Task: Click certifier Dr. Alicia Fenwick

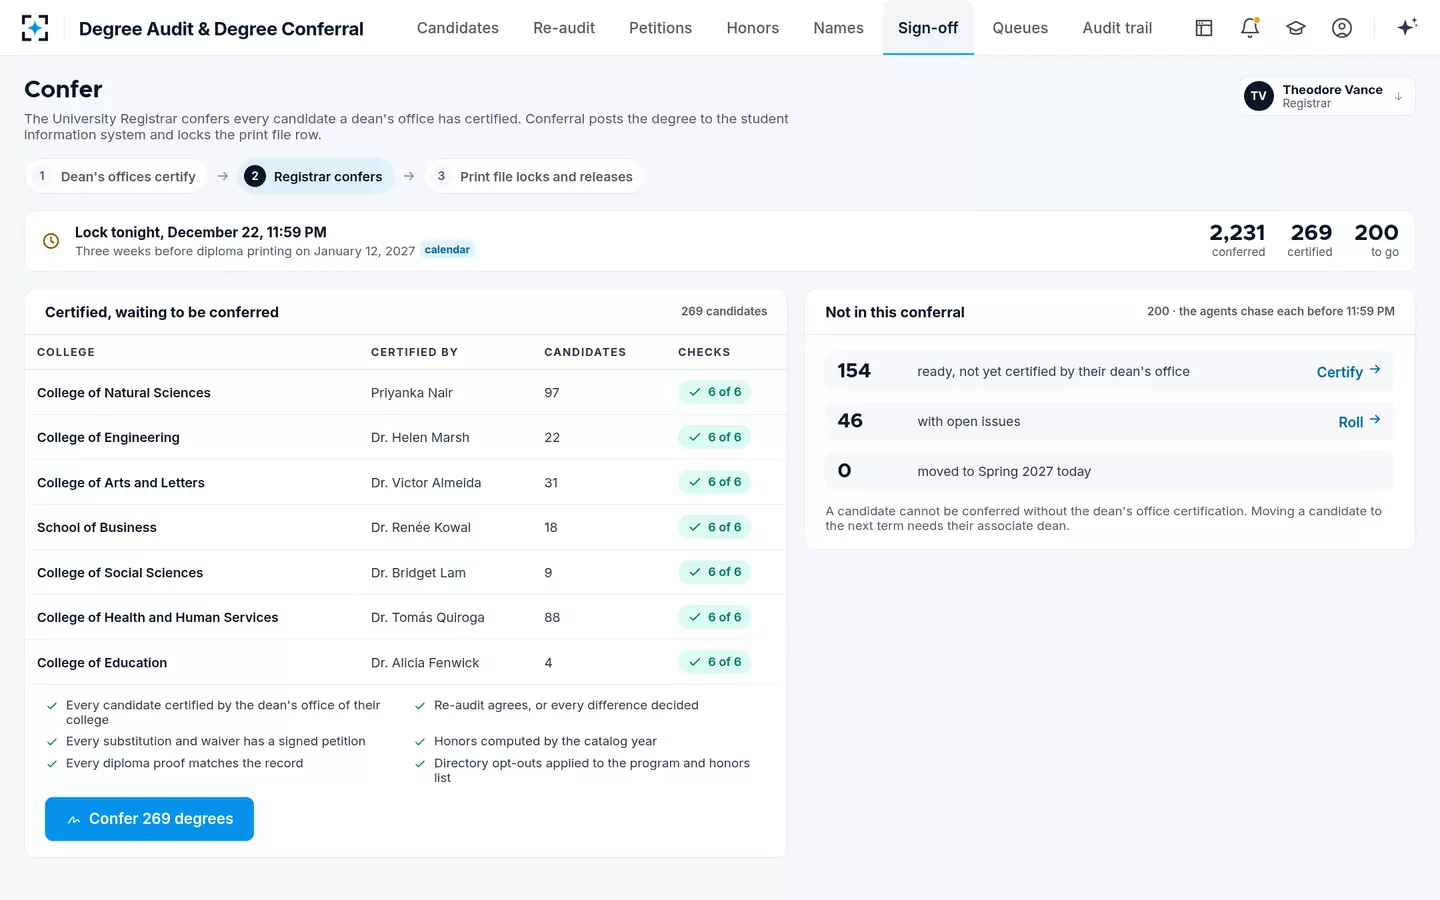Action: (x=425, y=663)
